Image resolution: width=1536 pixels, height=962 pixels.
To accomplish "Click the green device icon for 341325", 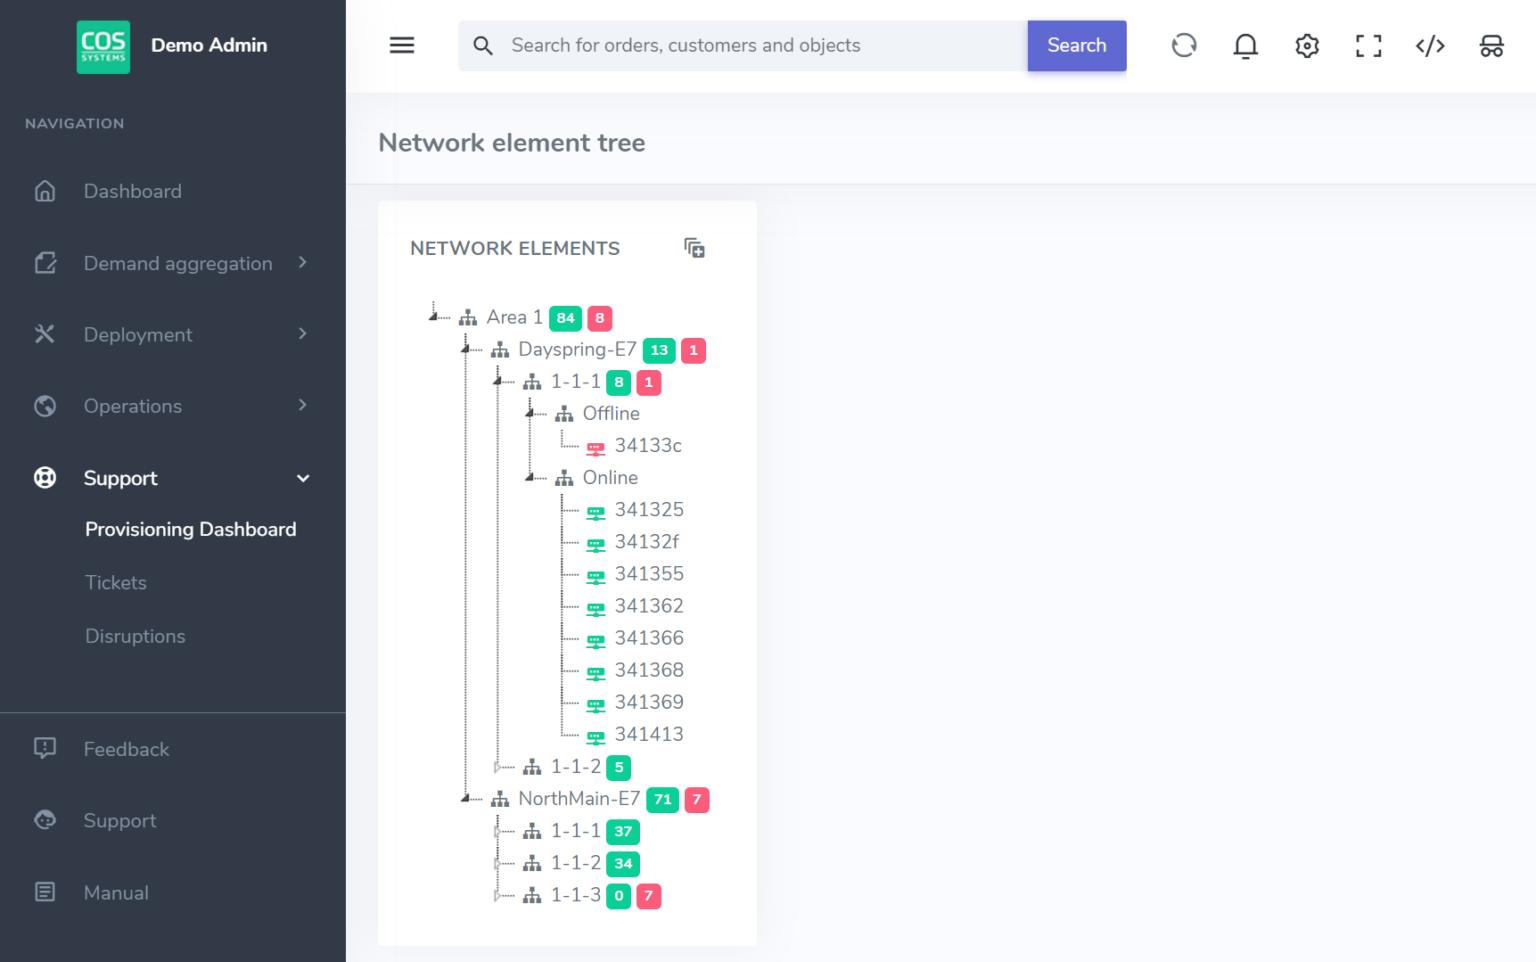I will point(595,511).
